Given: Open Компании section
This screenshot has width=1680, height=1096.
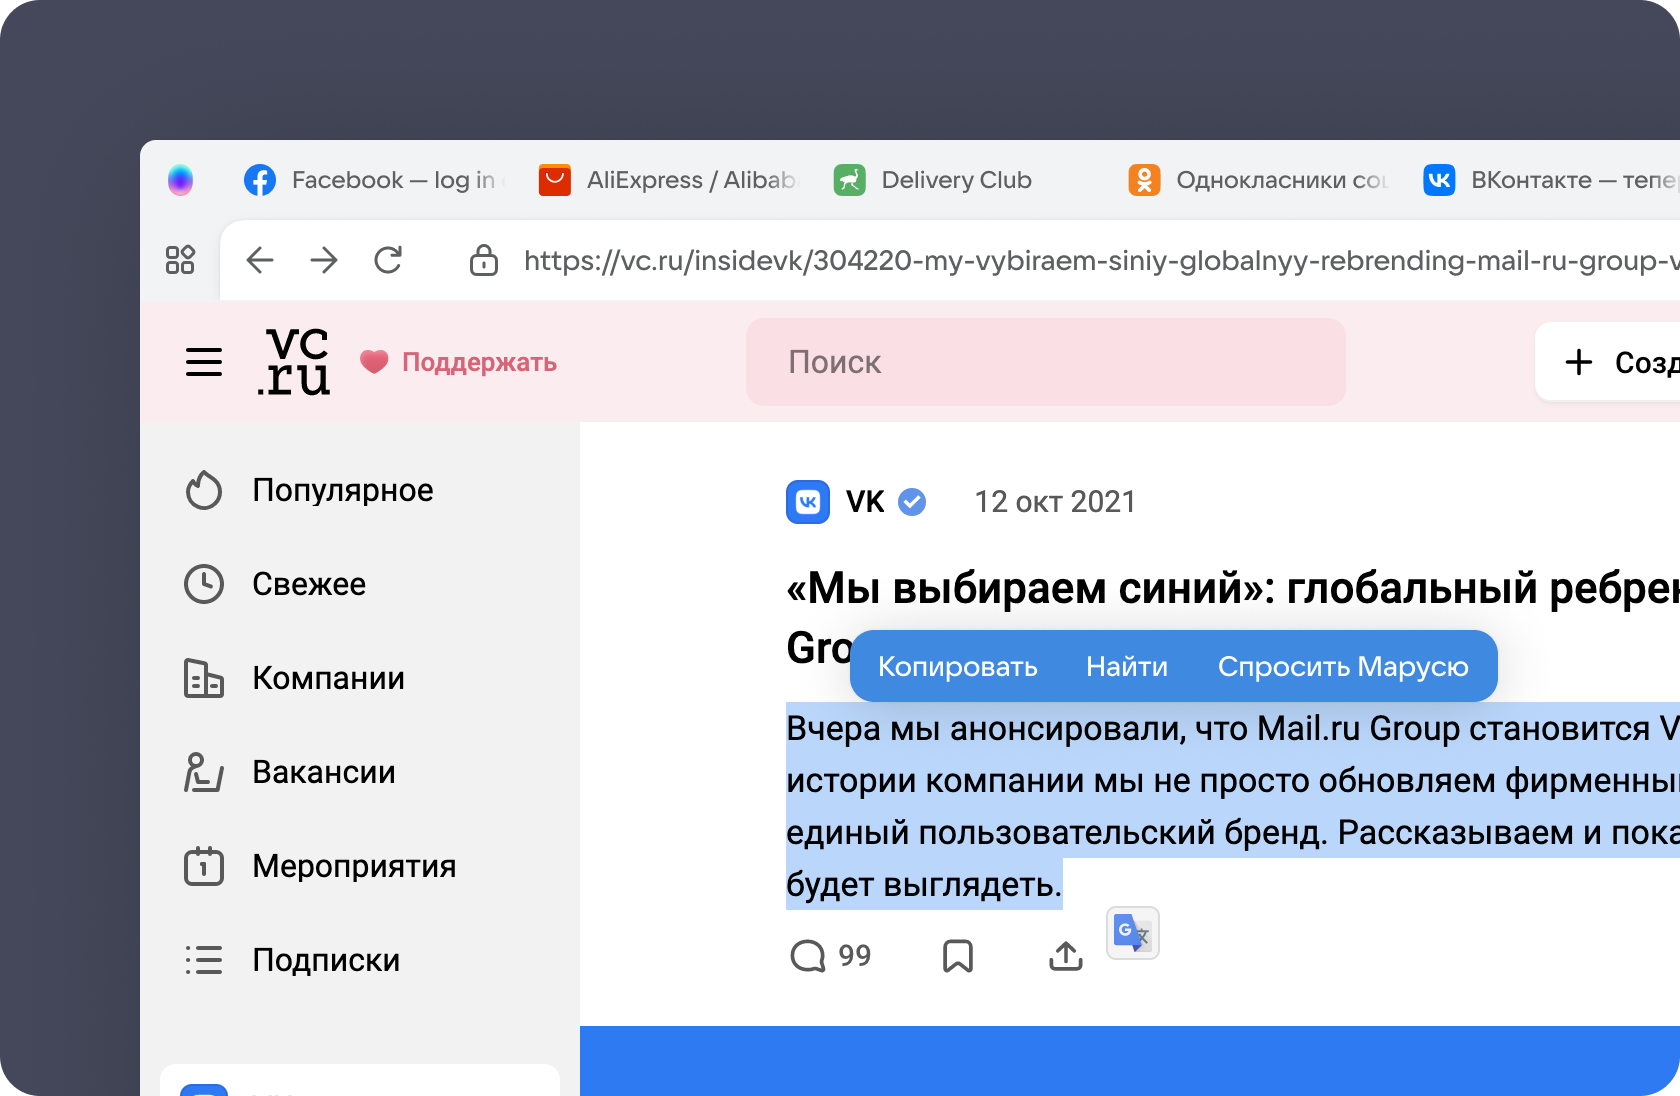Looking at the screenshot, I should pyautogui.click(x=328, y=678).
